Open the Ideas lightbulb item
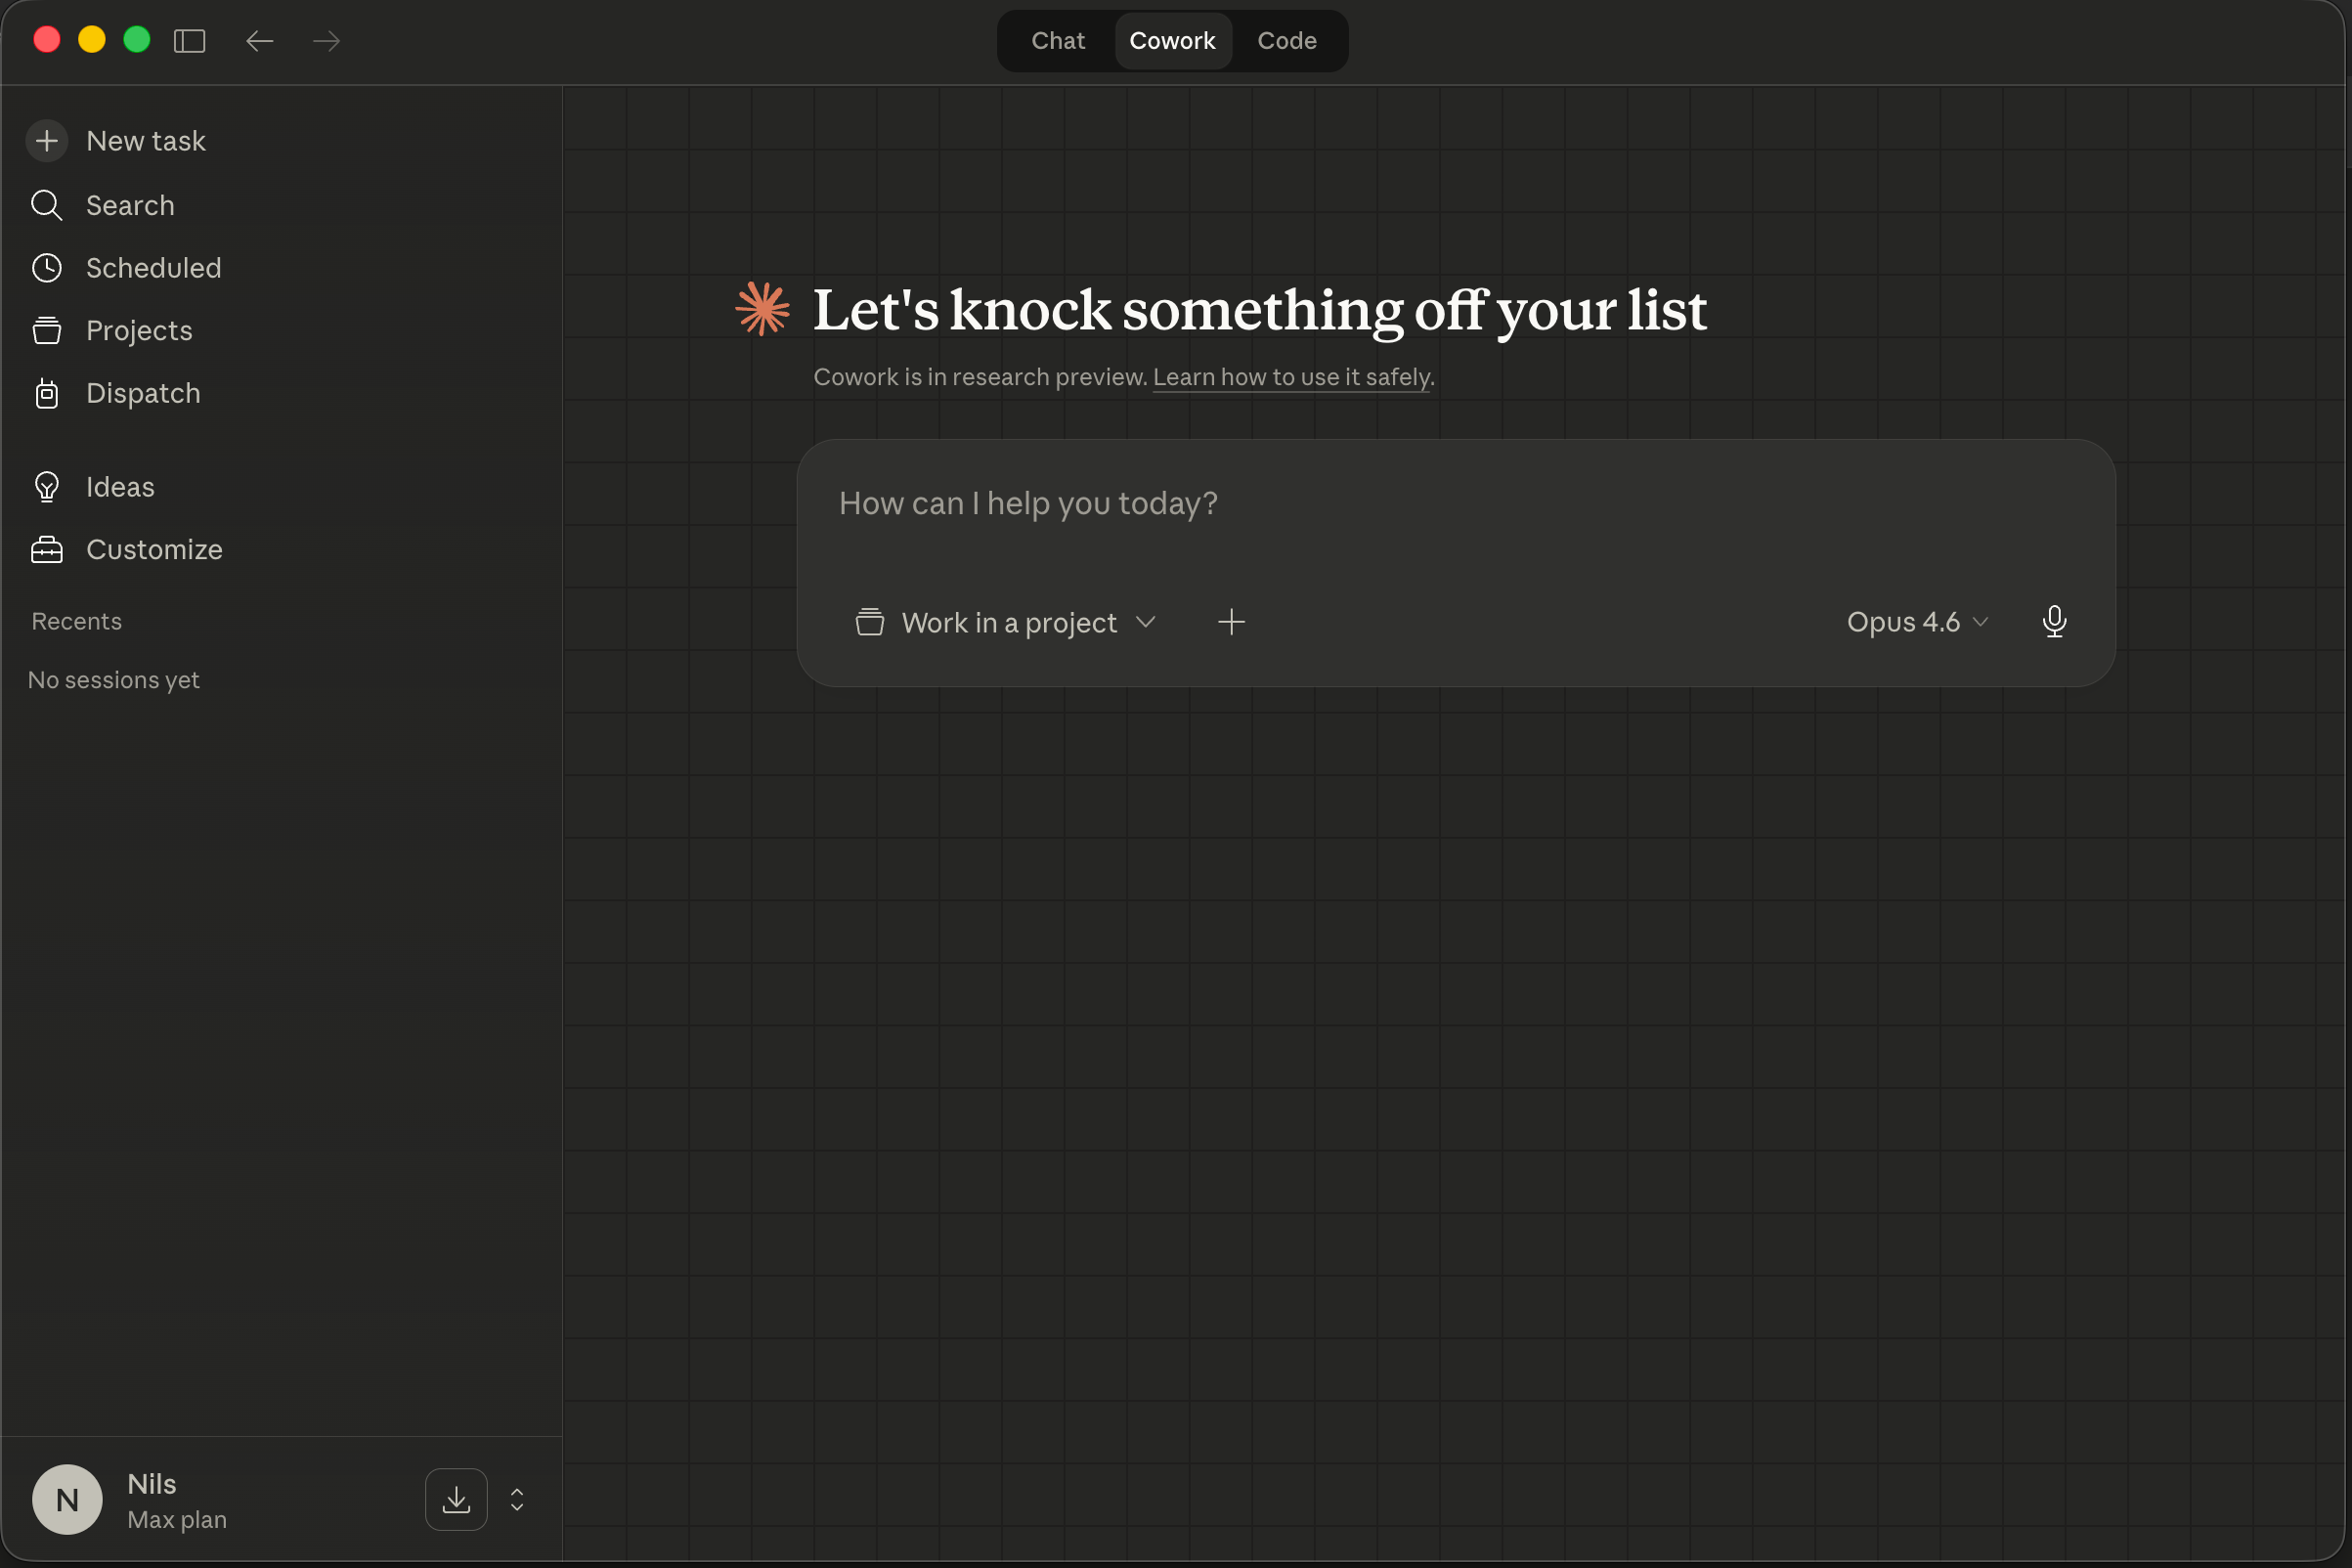 [93, 487]
